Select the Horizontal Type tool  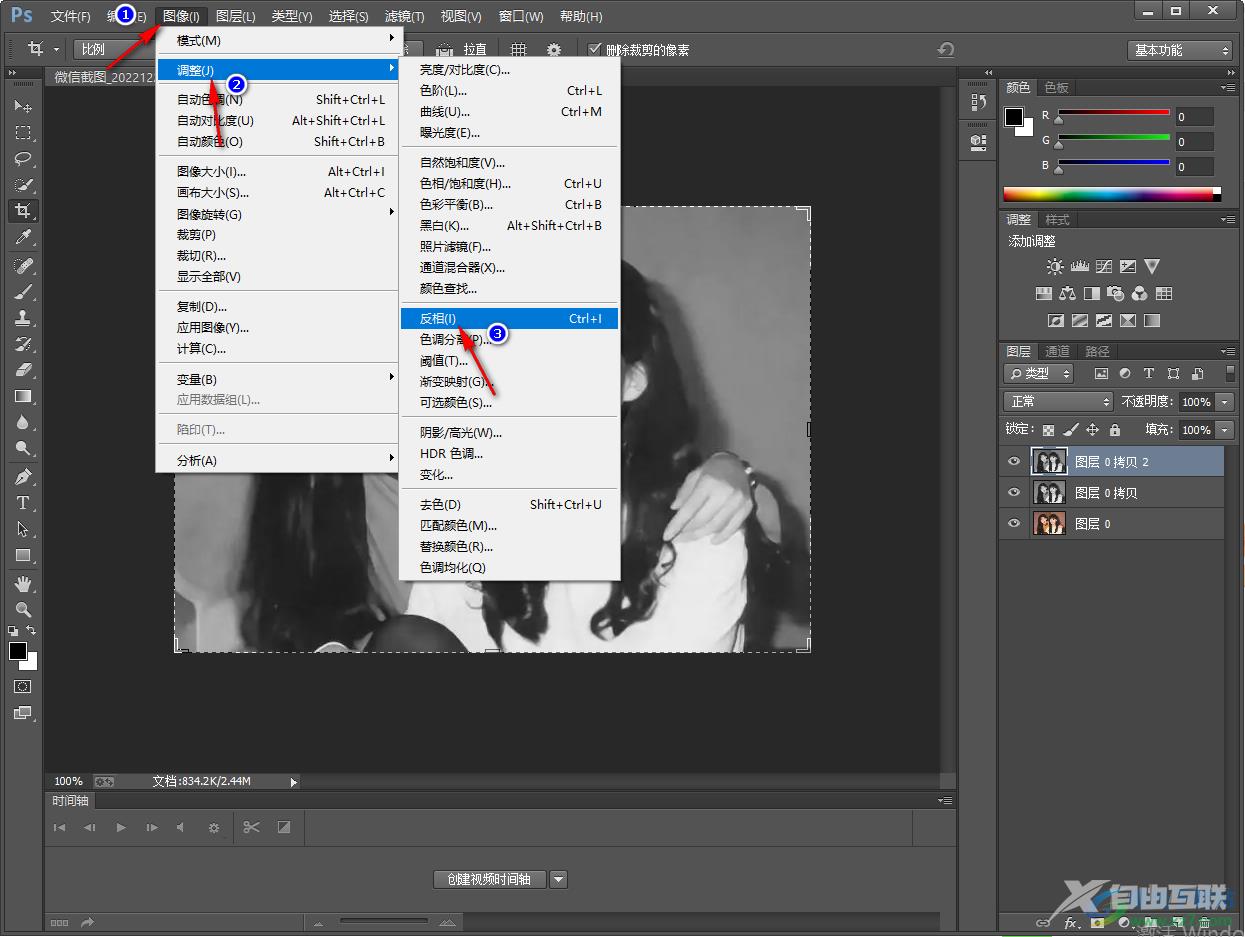point(23,502)
